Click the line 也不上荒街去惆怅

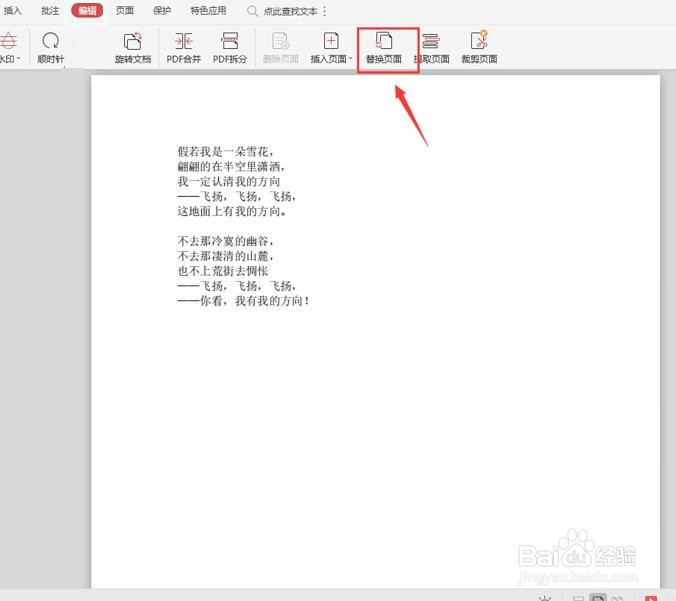222,271
